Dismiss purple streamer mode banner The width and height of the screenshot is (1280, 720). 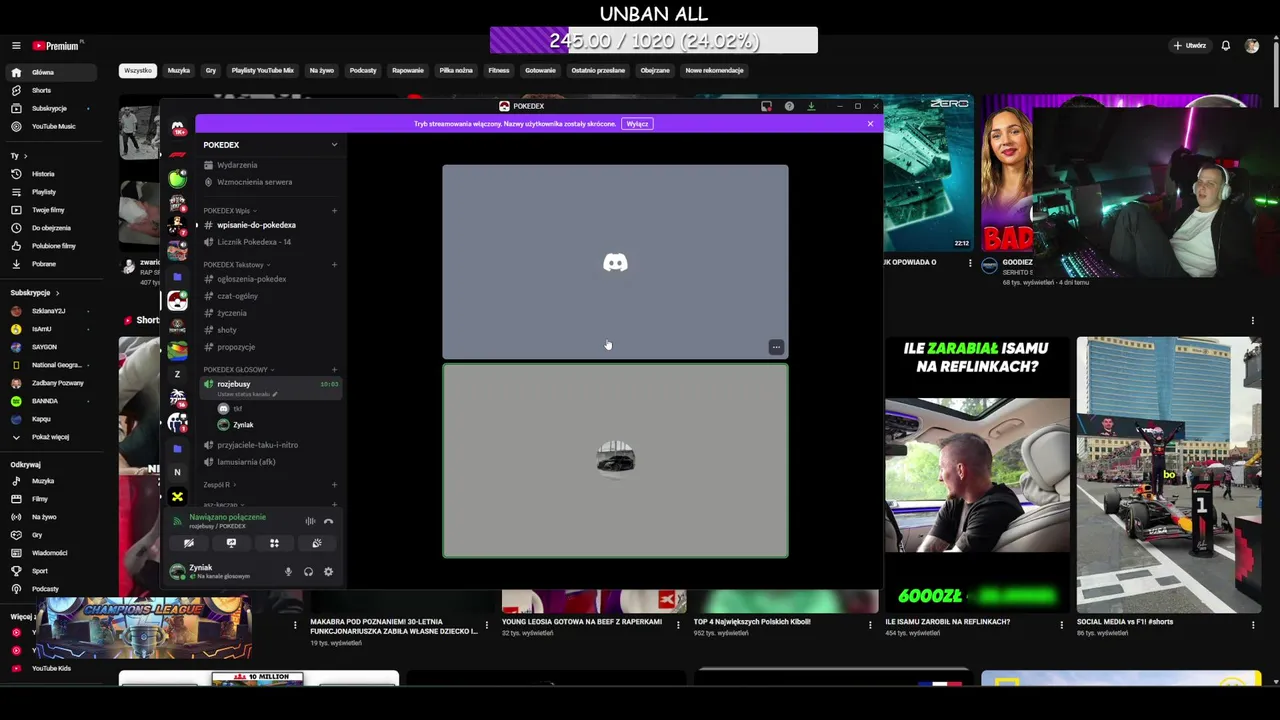(x=870, y=124)
